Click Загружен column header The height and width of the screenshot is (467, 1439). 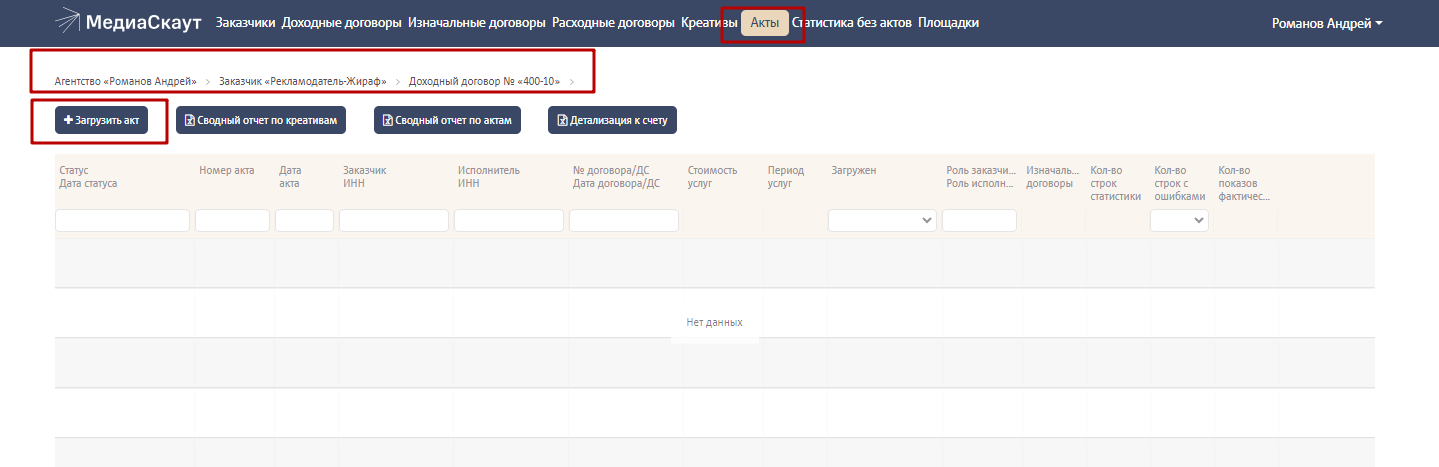[854, 170]
